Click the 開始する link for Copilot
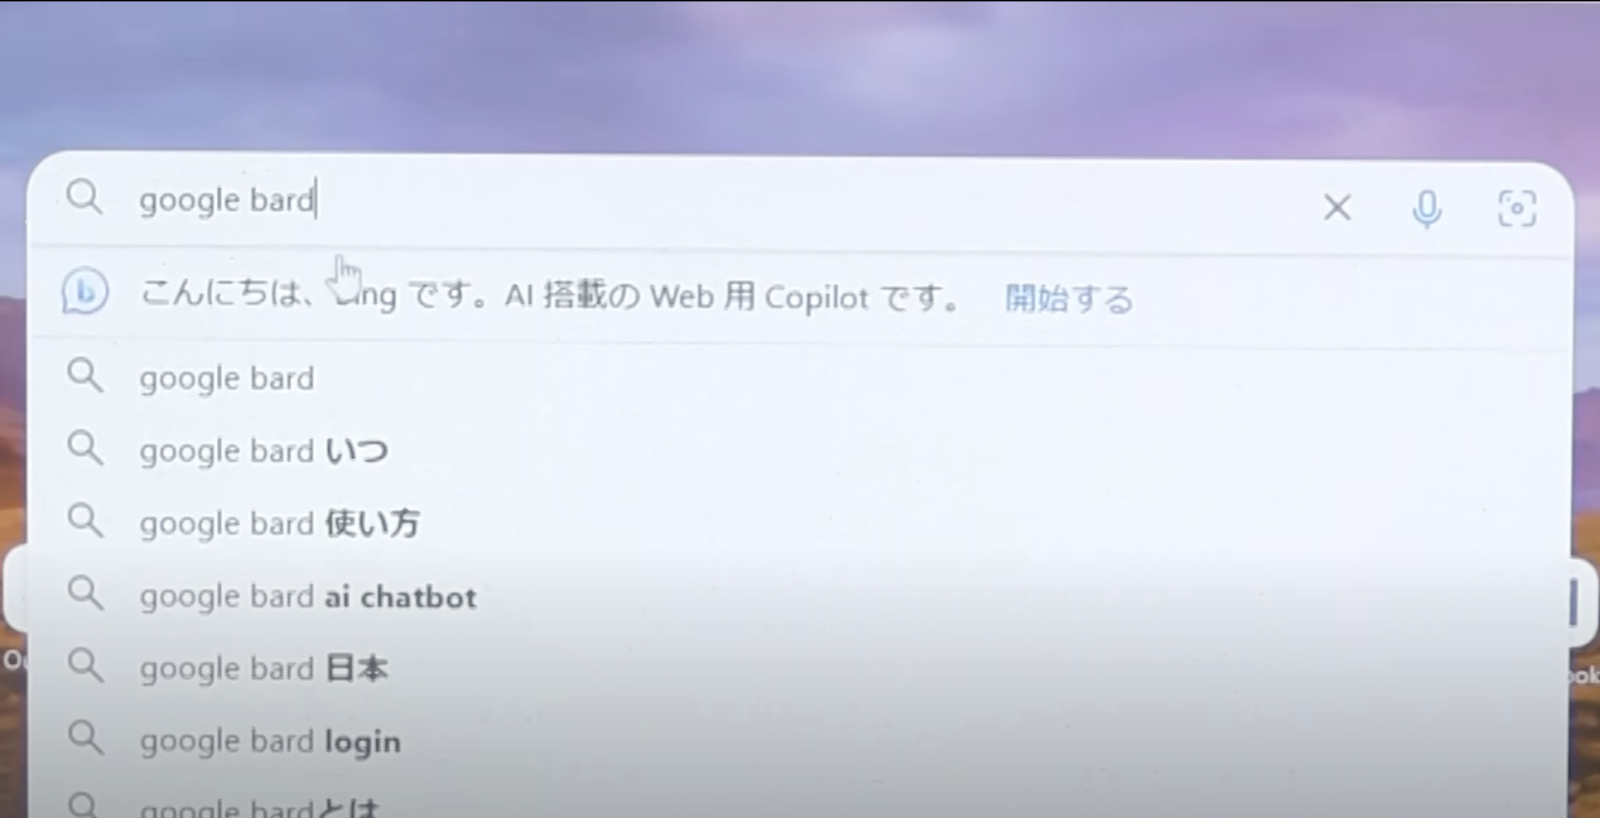The height and width of the screenshot is (818, 1600). click(1068, 298)
